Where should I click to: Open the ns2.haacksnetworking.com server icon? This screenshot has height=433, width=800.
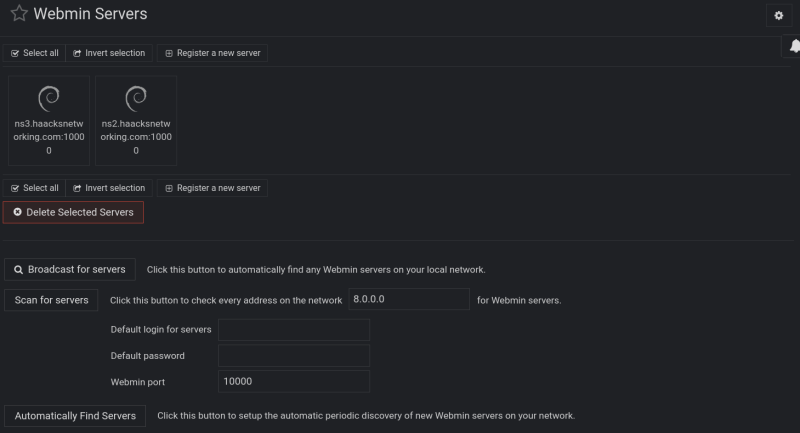pyautogui.click(x=136, y=98)
